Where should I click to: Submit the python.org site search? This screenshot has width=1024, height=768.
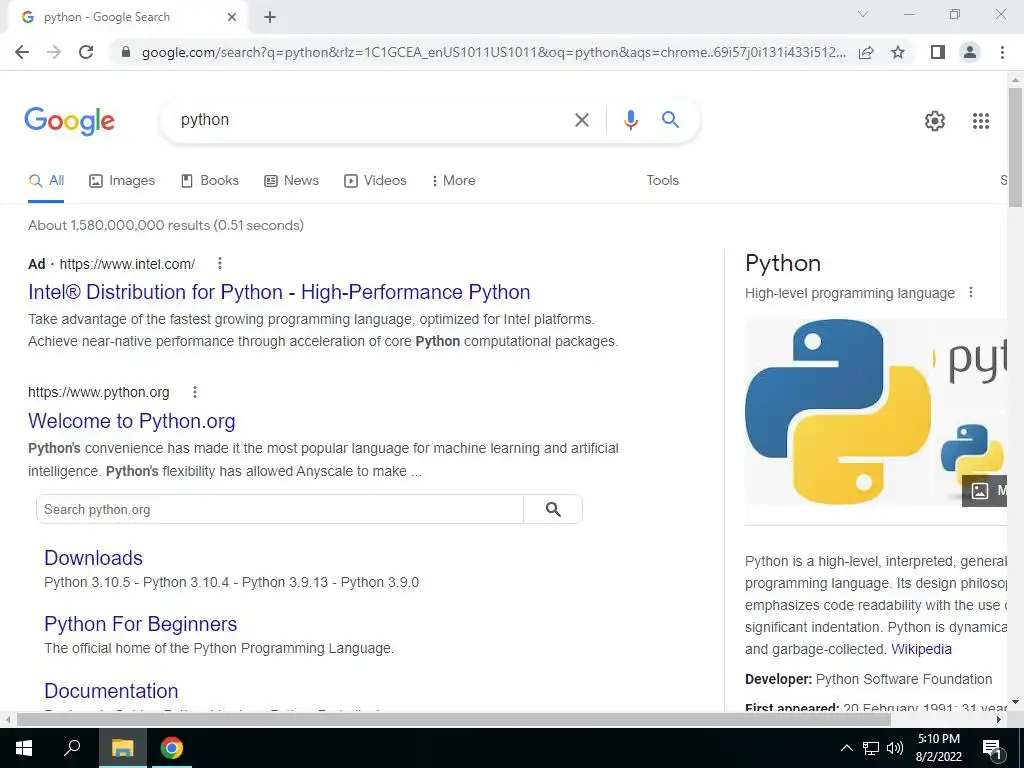pyautogui.click(x=553, y=509)
